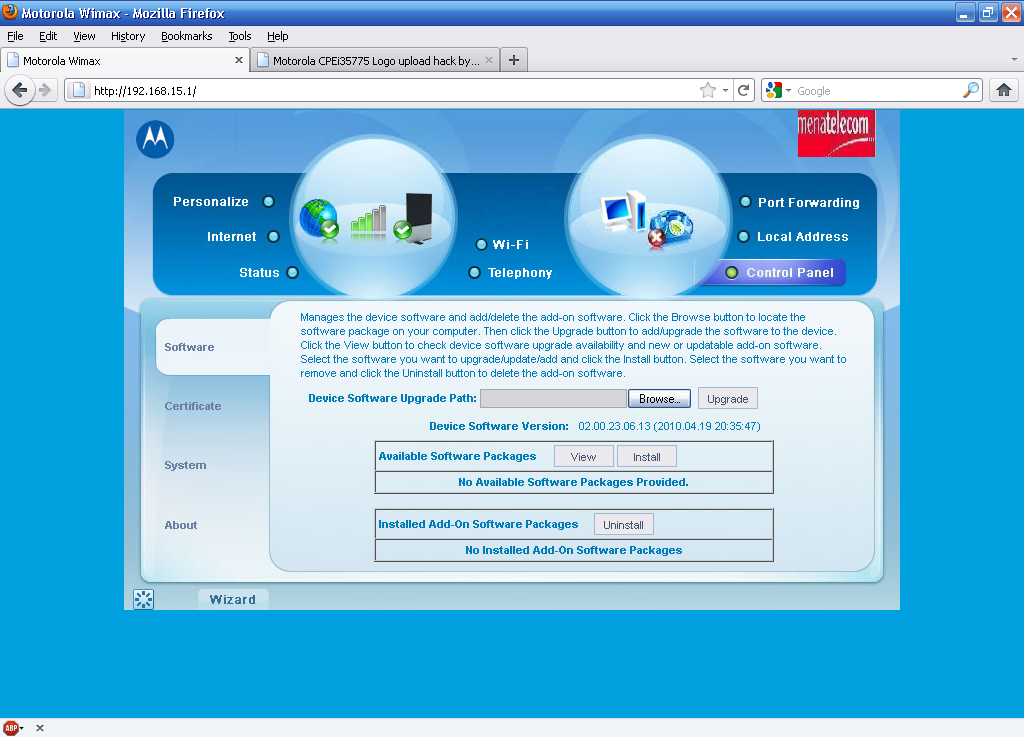Click the Upgrade button
The image size is (1024, 737).
coord(728,398)
